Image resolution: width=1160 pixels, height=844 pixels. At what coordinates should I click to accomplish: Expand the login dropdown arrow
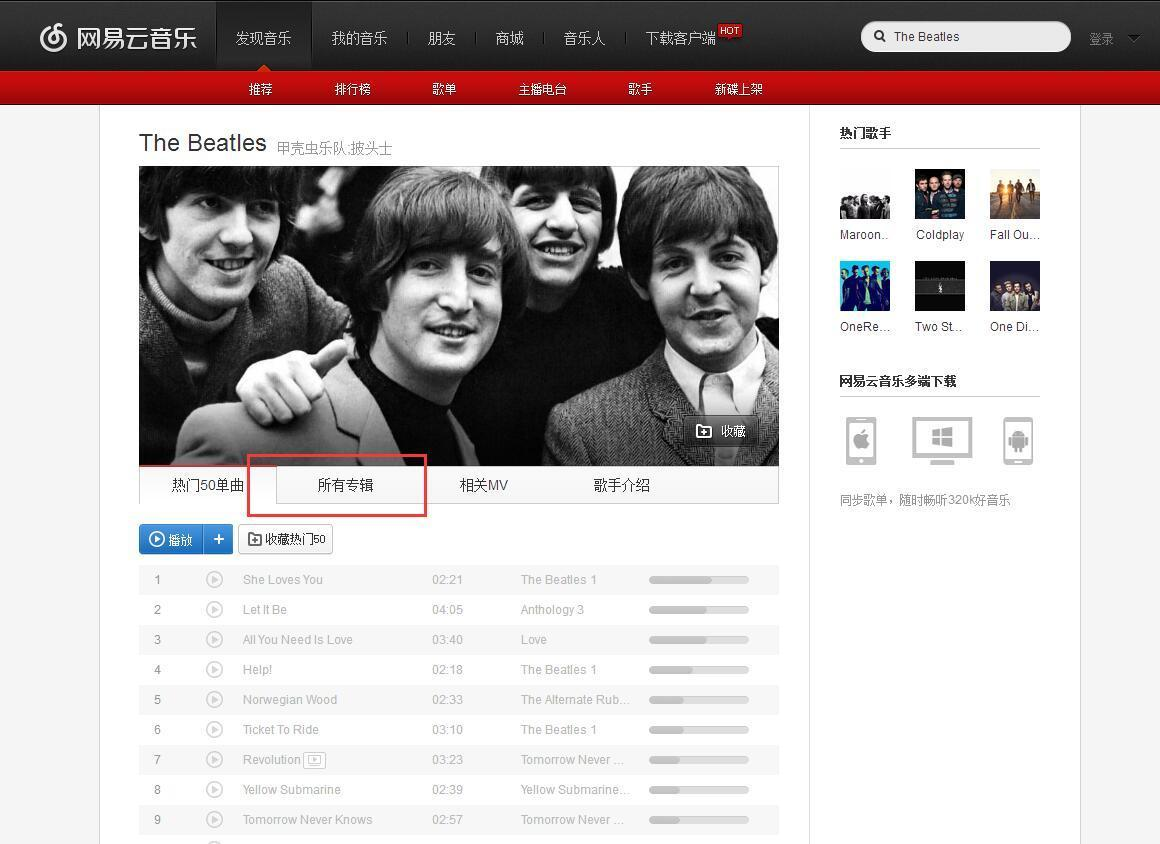pyautogui.click(x=1134, y=38)
